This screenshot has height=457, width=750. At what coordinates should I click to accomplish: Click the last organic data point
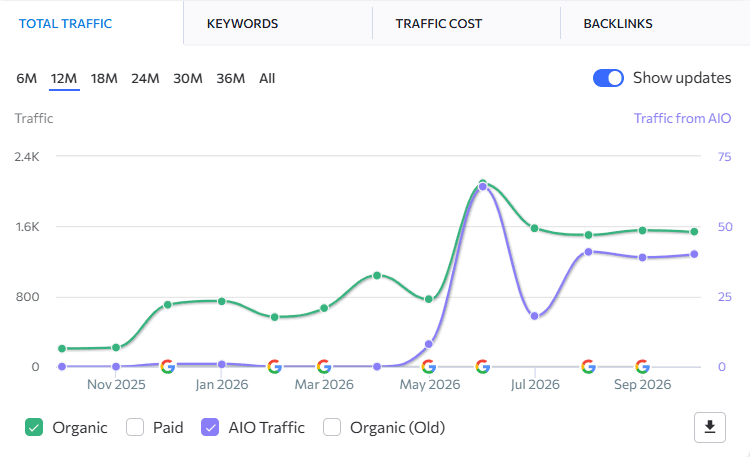coord(694,232)
